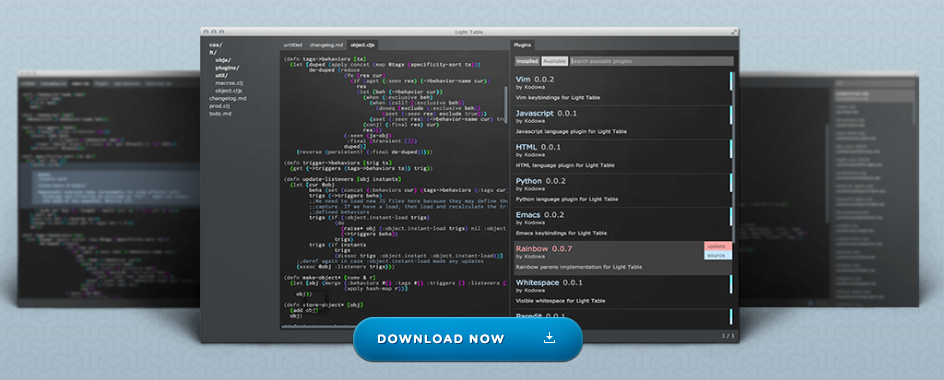Open todo.md in the file tree

point(220,113)
